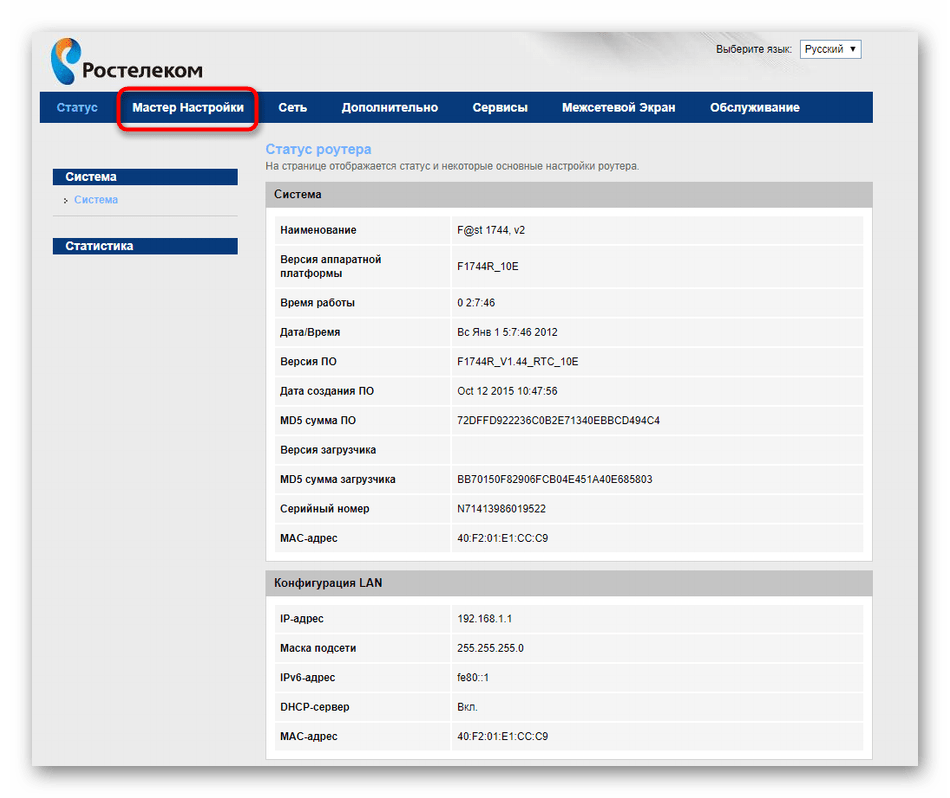Select the Сервисы menu item
The width and height of the screenshot is (950, 798).
tap(500, 108)
